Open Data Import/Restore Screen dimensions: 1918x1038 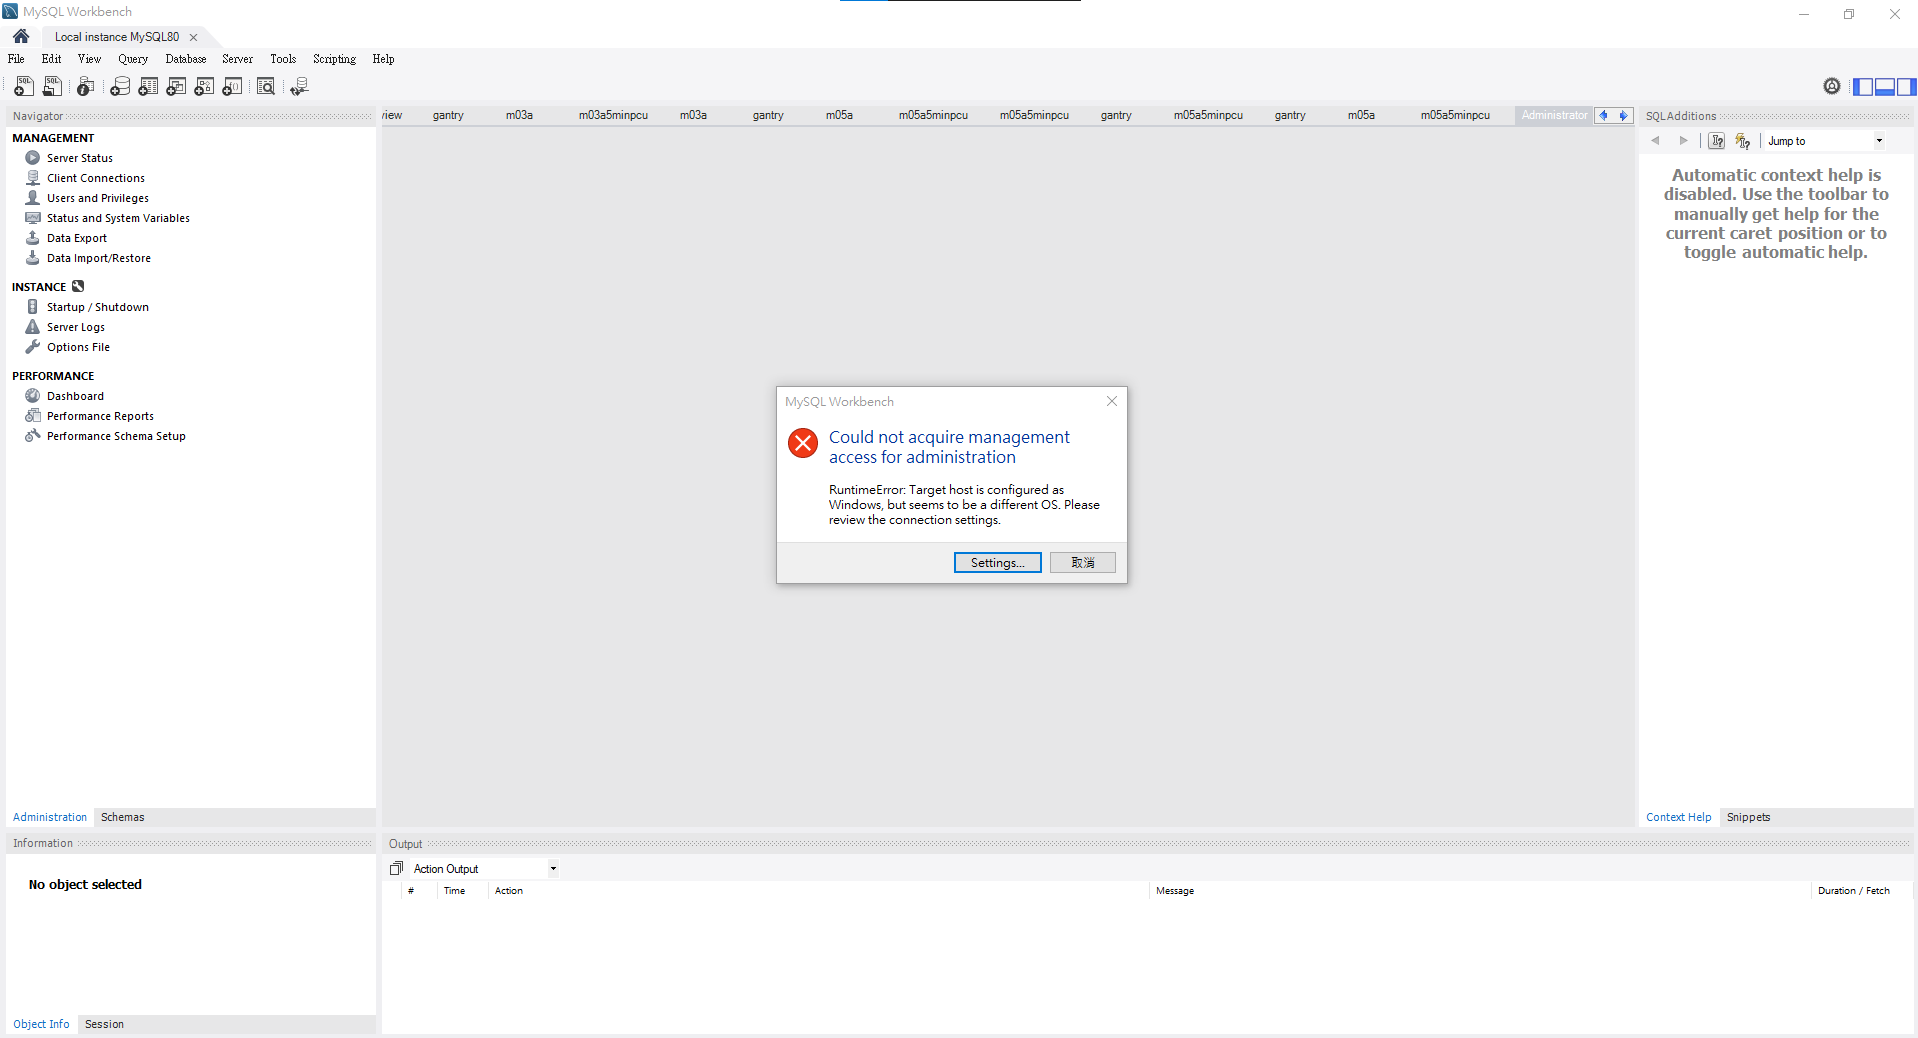click(99, 258)
